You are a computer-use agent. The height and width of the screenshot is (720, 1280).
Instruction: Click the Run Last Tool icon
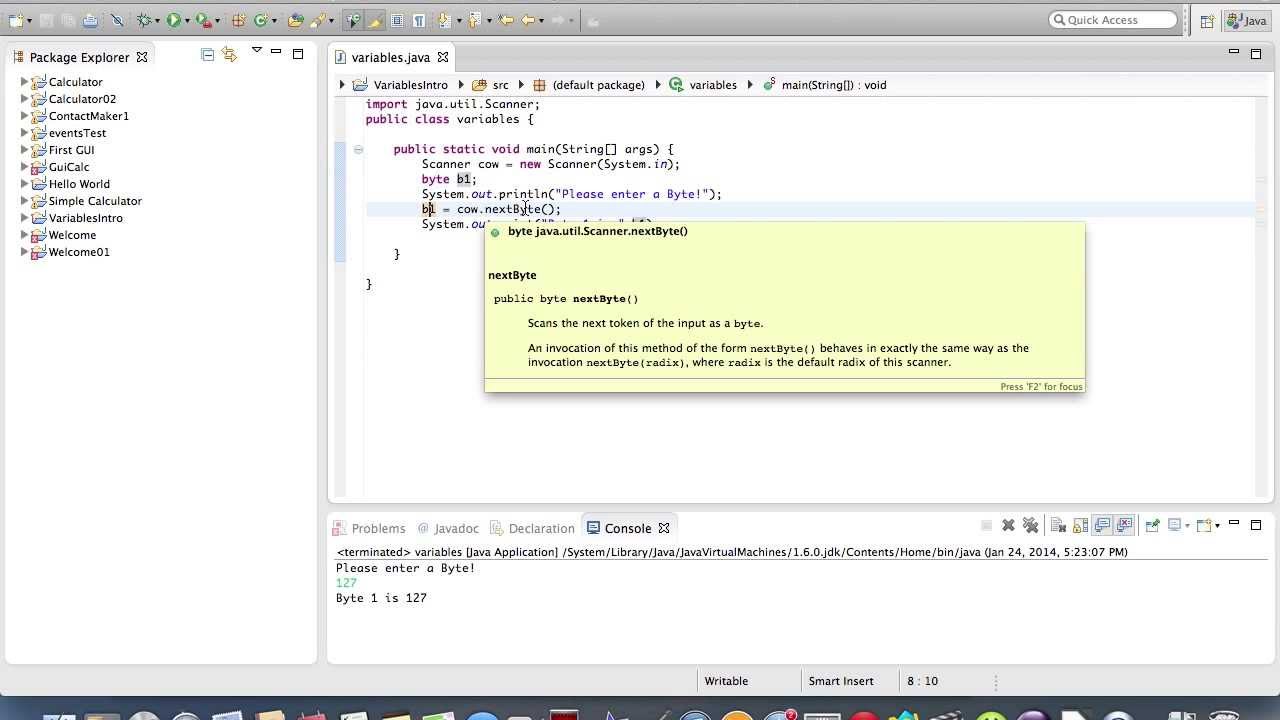point(203,20)
